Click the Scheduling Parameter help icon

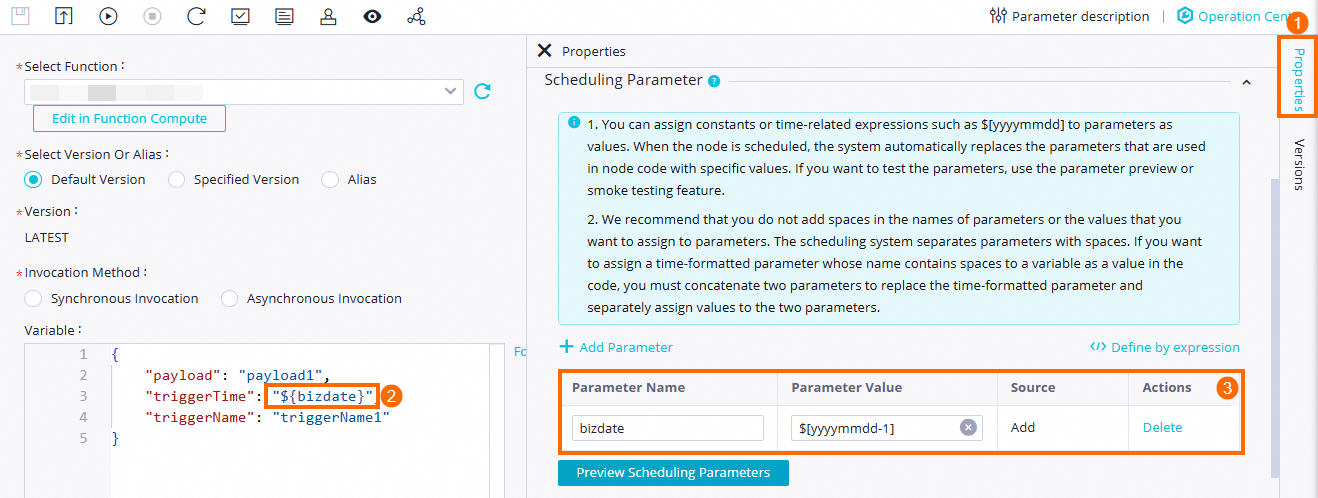tap(714, 81)
